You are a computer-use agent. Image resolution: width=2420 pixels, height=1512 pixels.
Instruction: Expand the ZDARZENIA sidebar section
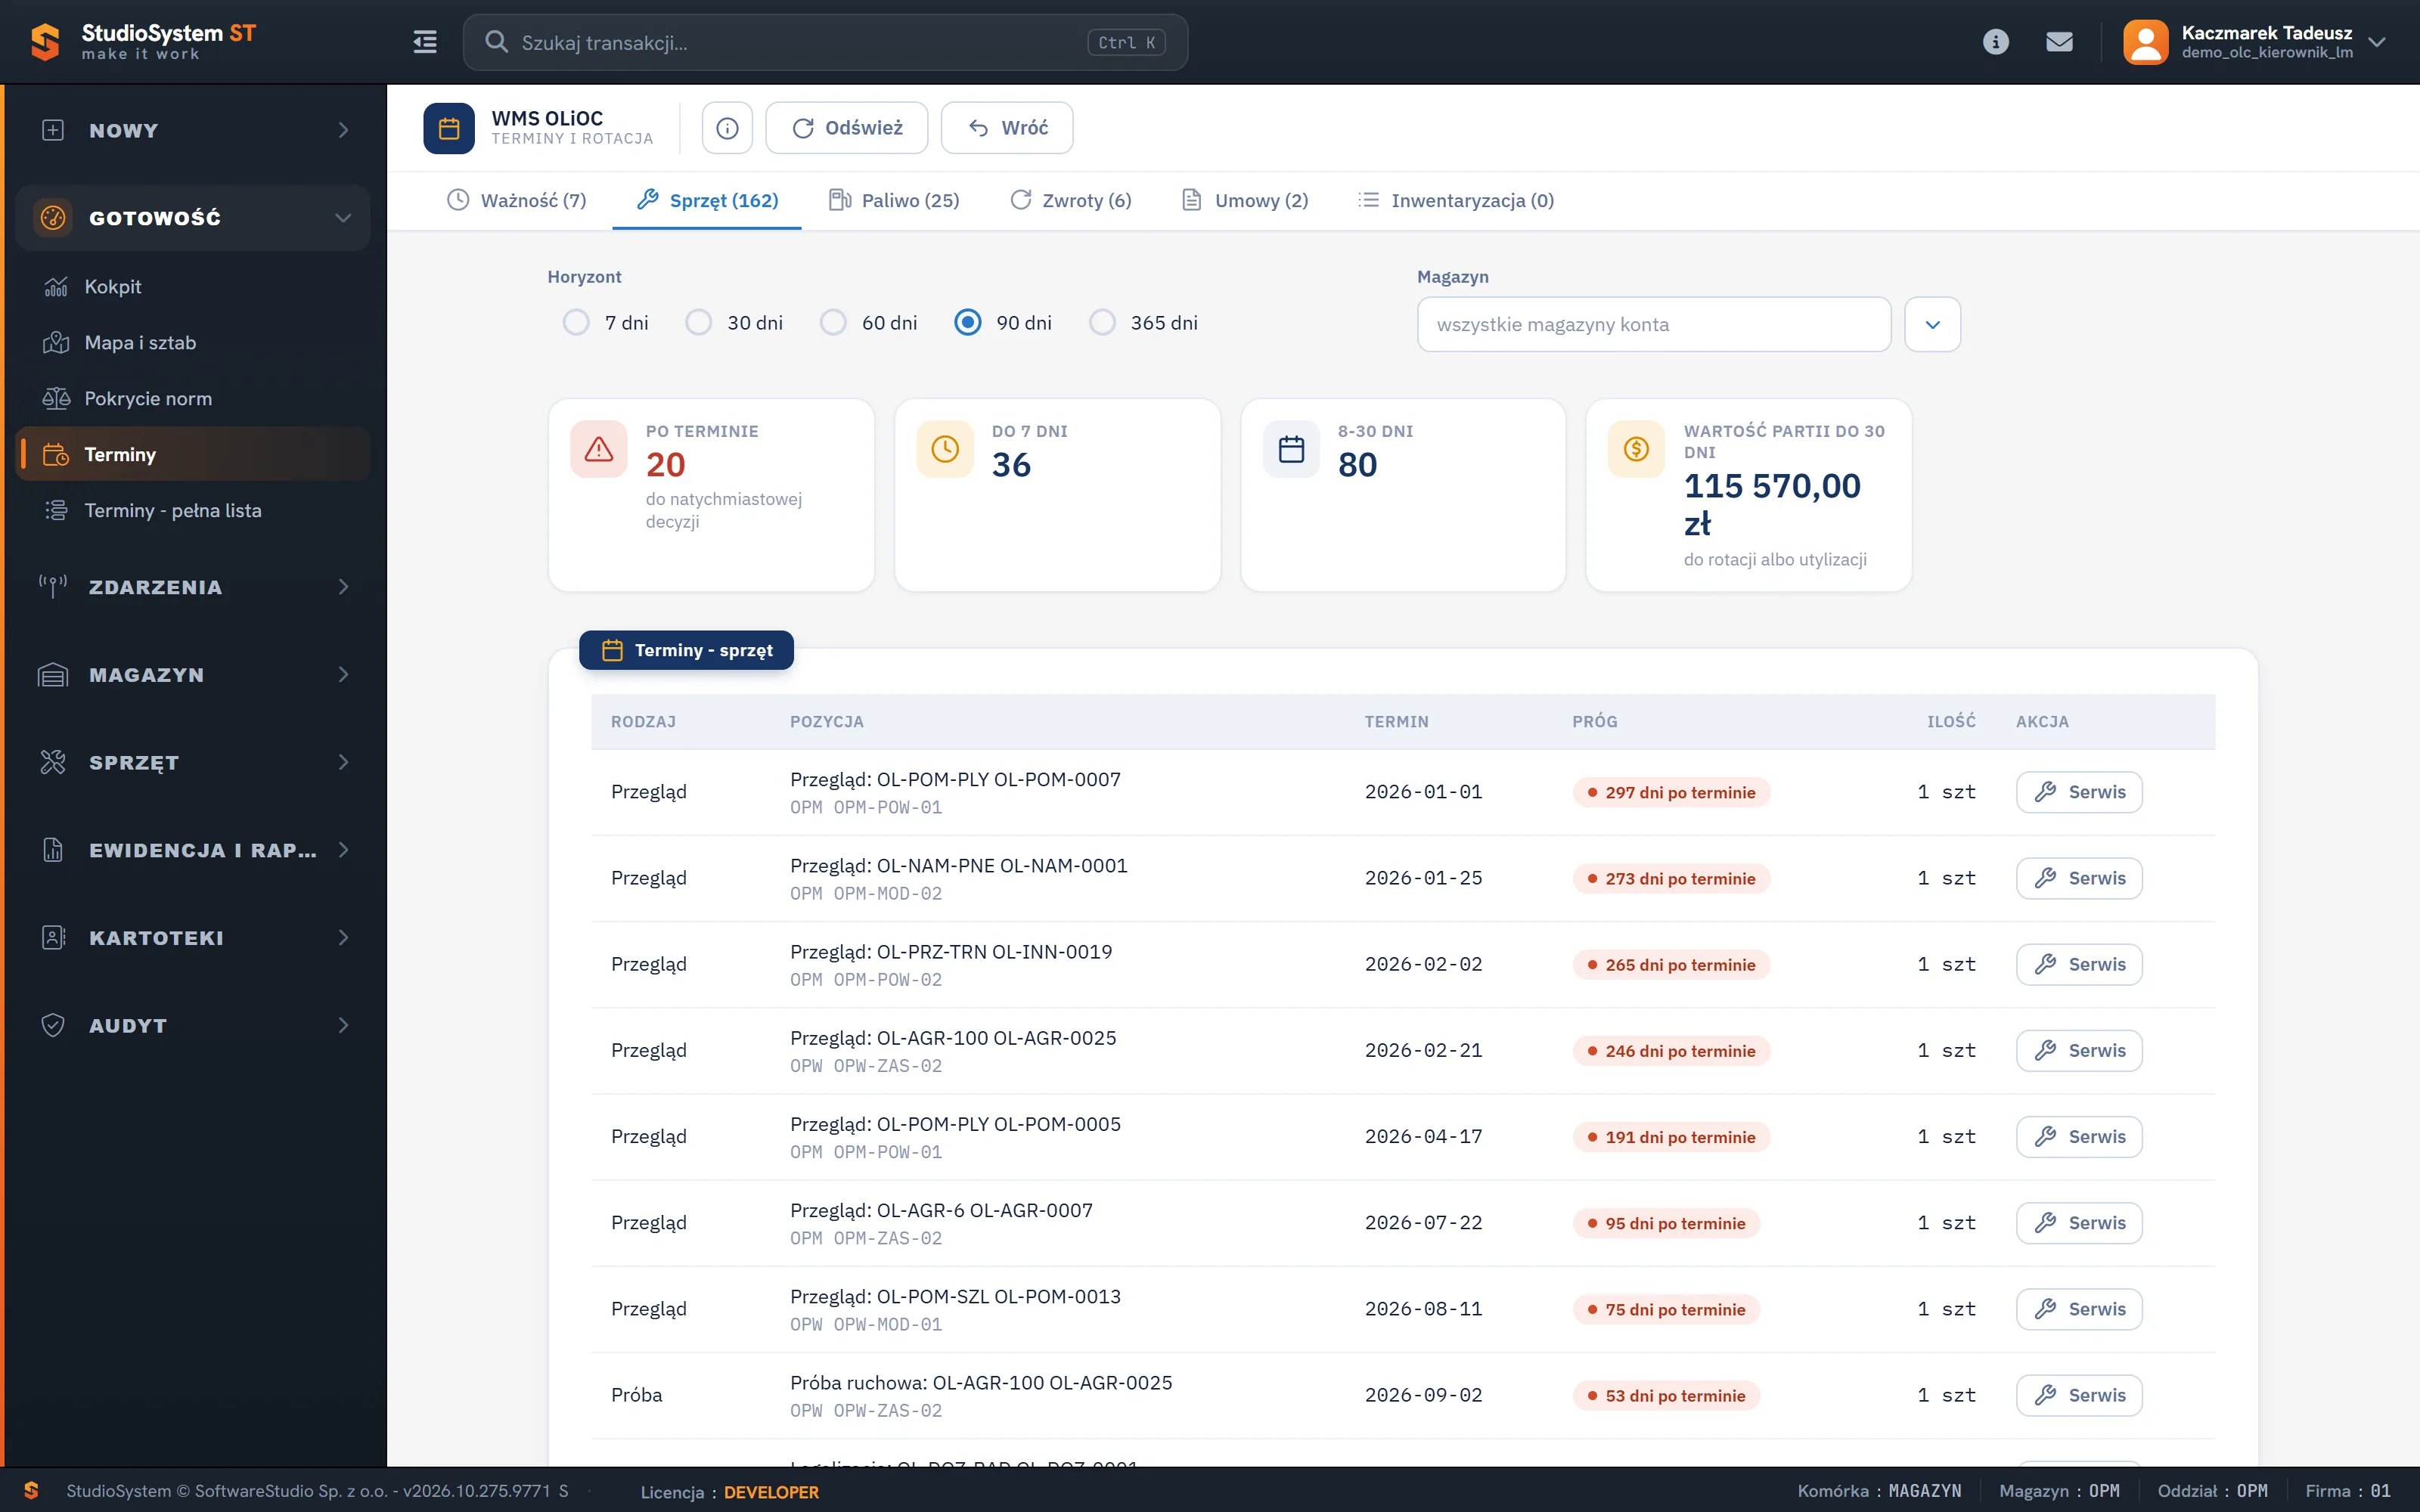tap(193, 587)
